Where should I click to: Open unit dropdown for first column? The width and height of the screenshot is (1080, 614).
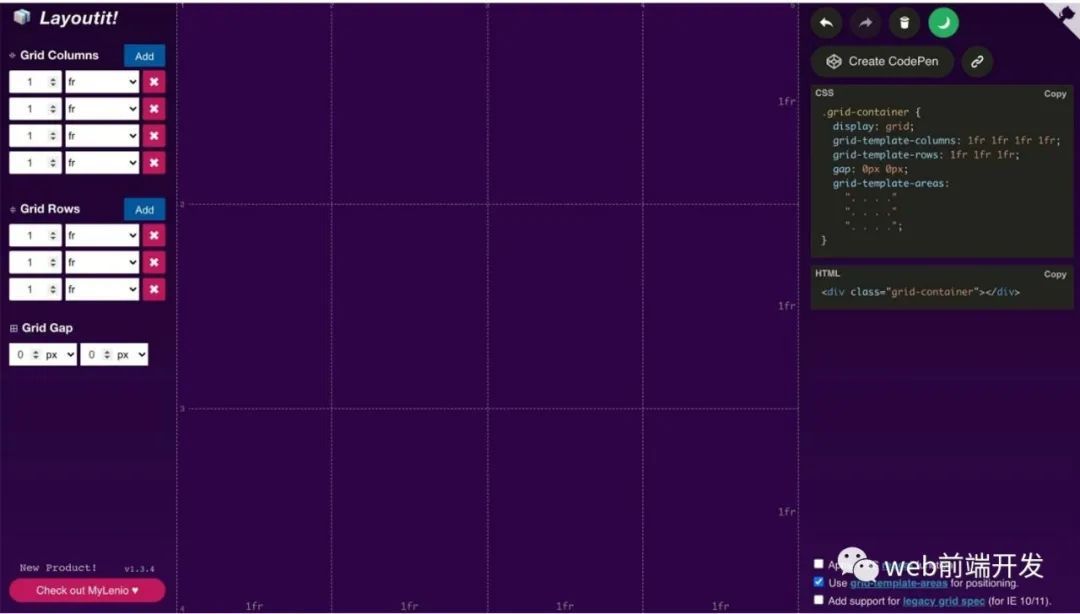point(102,82)
